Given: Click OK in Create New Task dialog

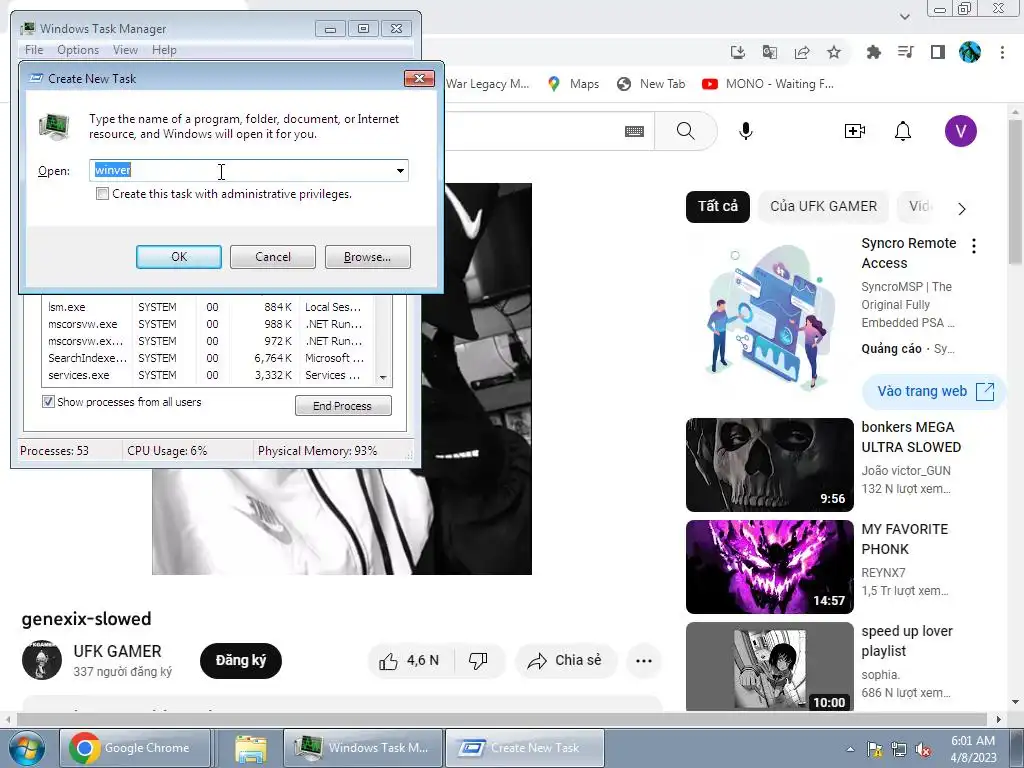Looking at the screenshot, I should point(179,257).
